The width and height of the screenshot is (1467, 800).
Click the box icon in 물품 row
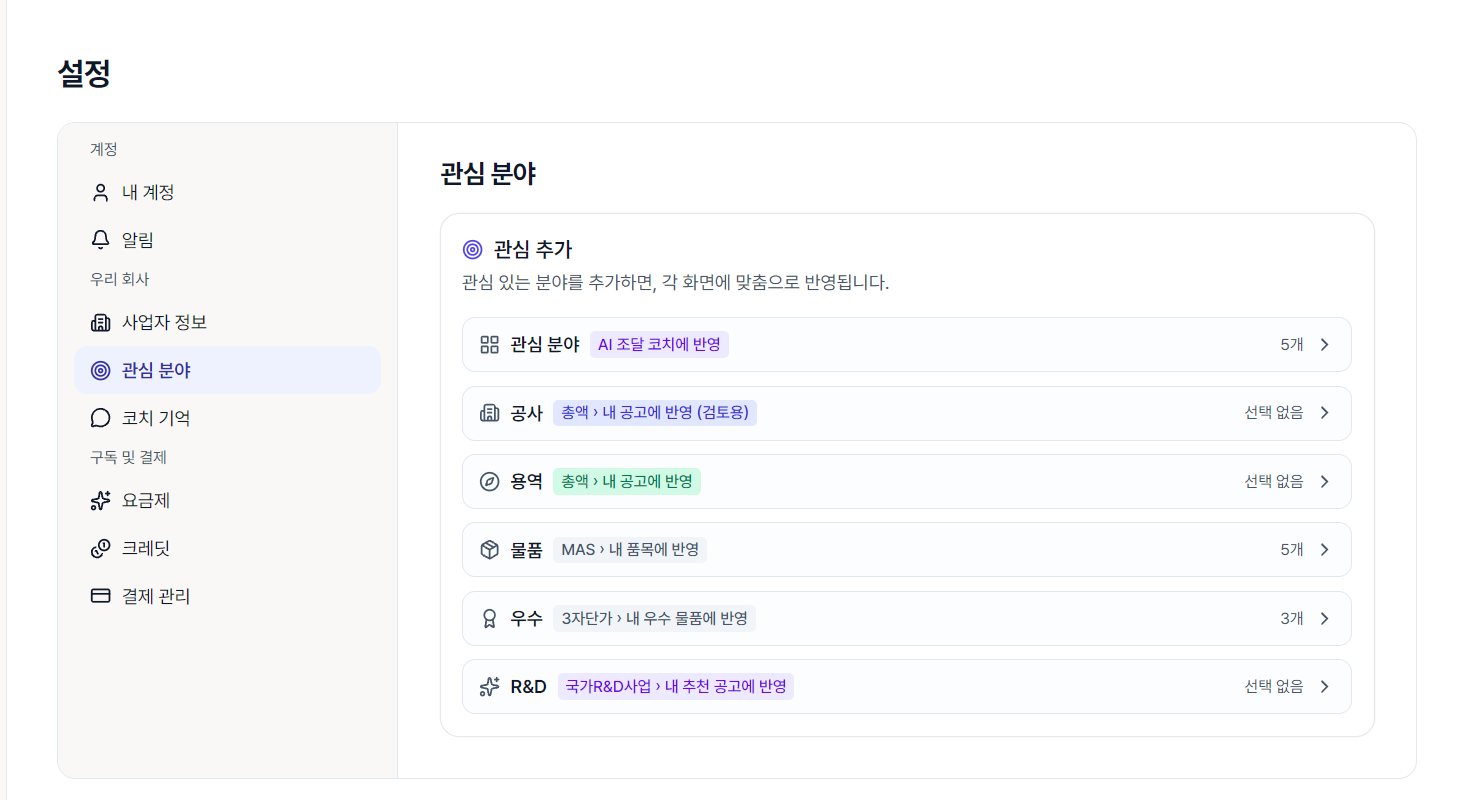[x=489, y=549]
